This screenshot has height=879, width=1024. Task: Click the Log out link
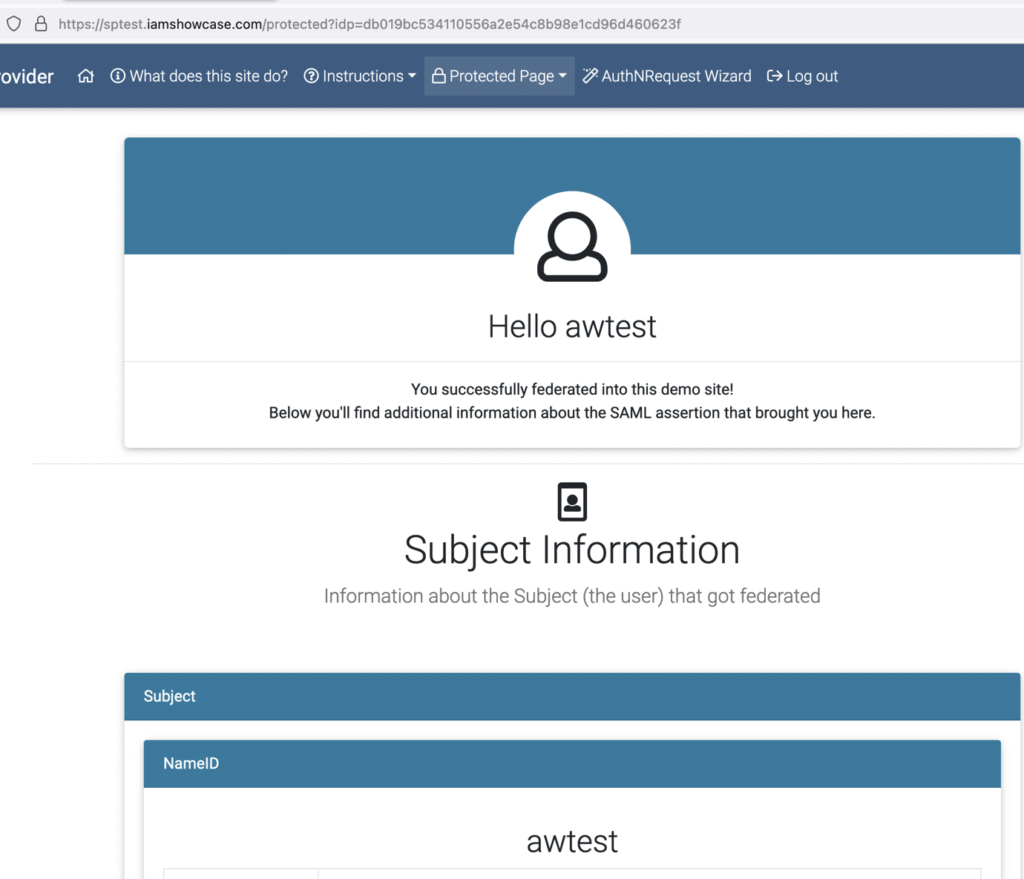(811, 75)
